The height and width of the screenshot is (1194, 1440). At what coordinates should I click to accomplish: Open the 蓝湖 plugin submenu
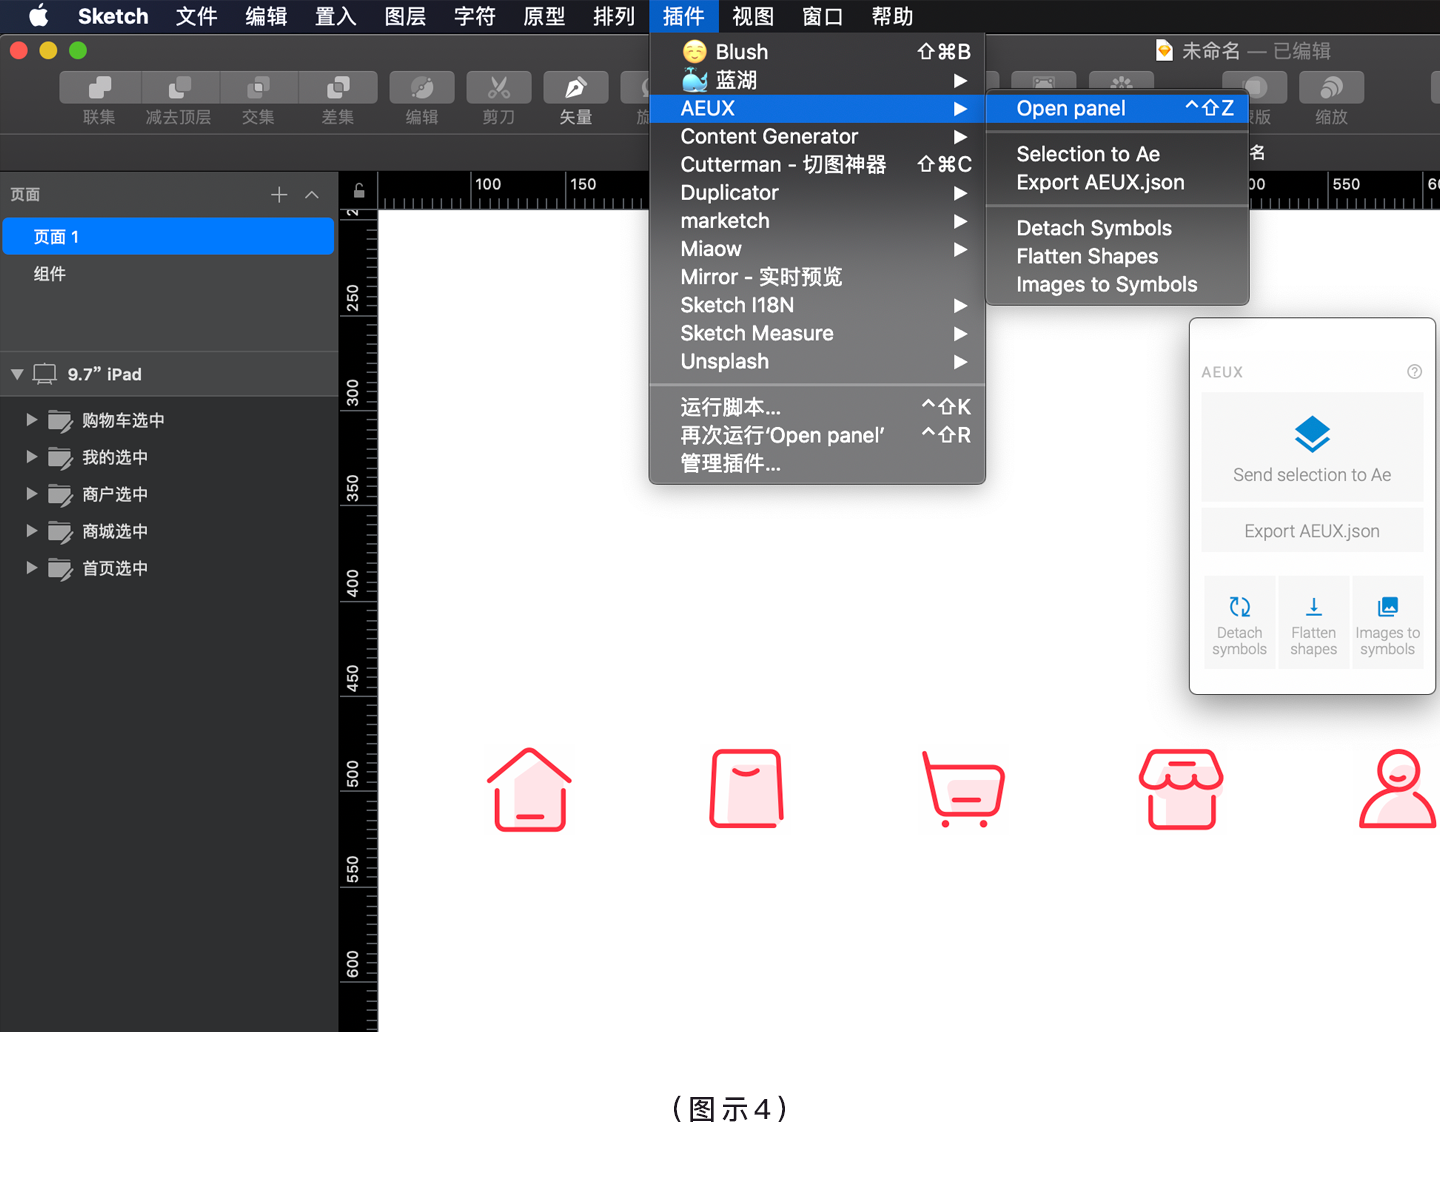[817, 80]
